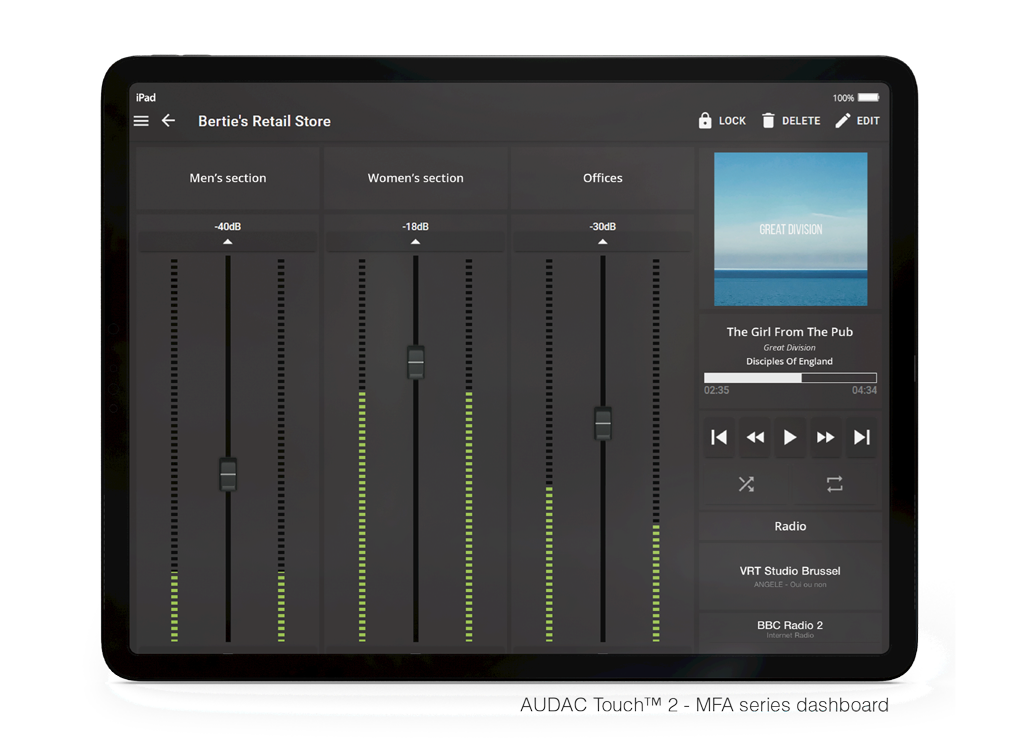The width and height of the screenshot is (1024, 750).
Task: Choose BBC Radio 2 station
Action: click(790, 628)
